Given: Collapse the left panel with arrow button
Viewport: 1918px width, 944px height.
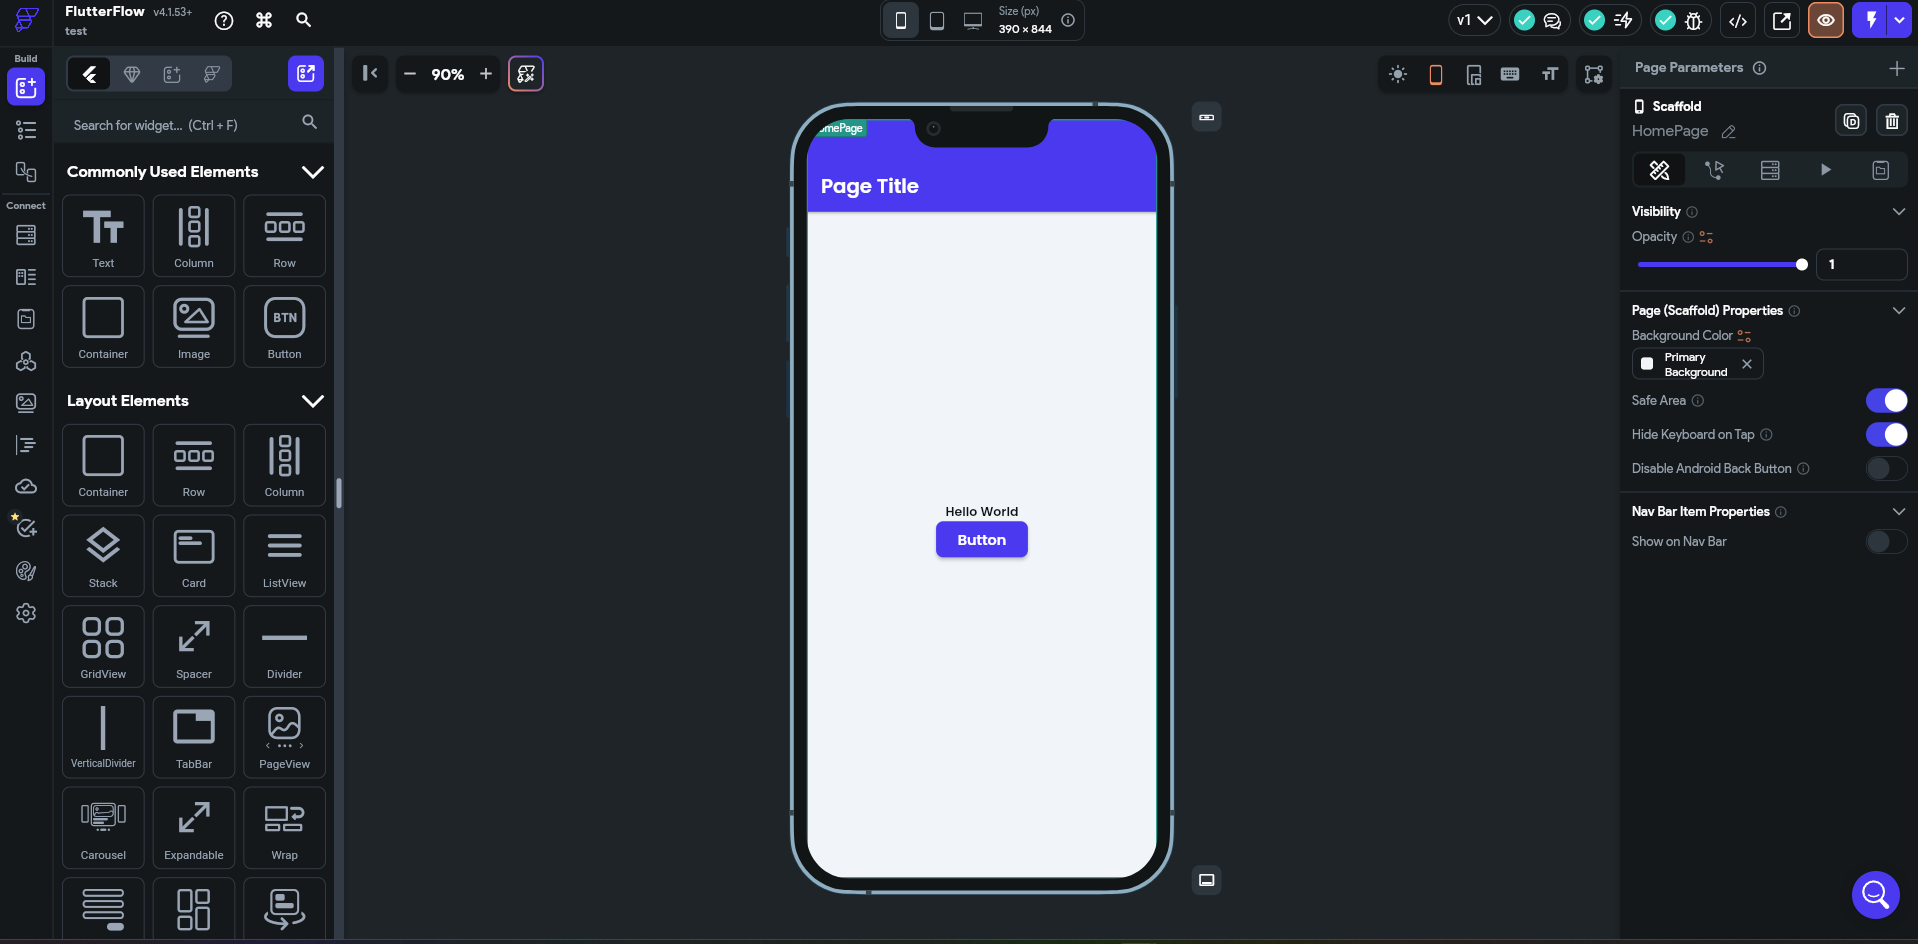Looking at the screenshot, I should (x=369, y=74).
